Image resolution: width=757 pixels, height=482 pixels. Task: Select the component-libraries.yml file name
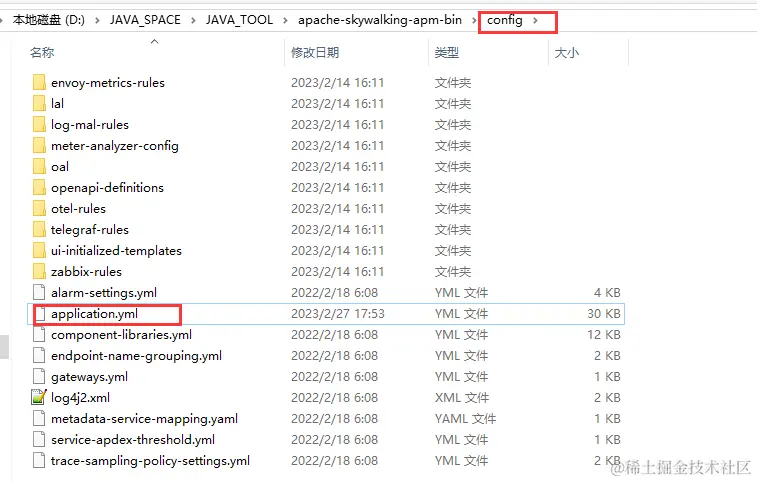tap(122, 335)
